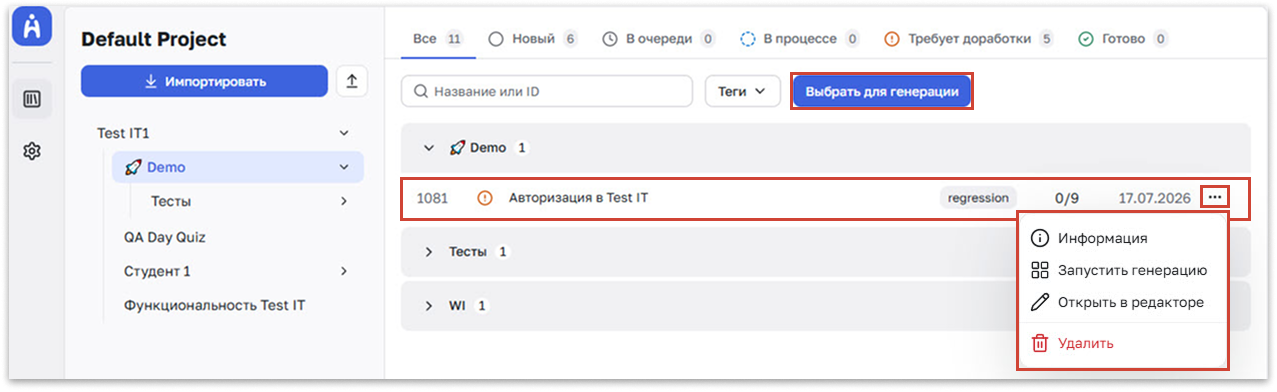Image resolution: width=1277 pixels, height=392 pixels.
Task: Select QA Day Quiz in the tree
Action: click(165, 238)
